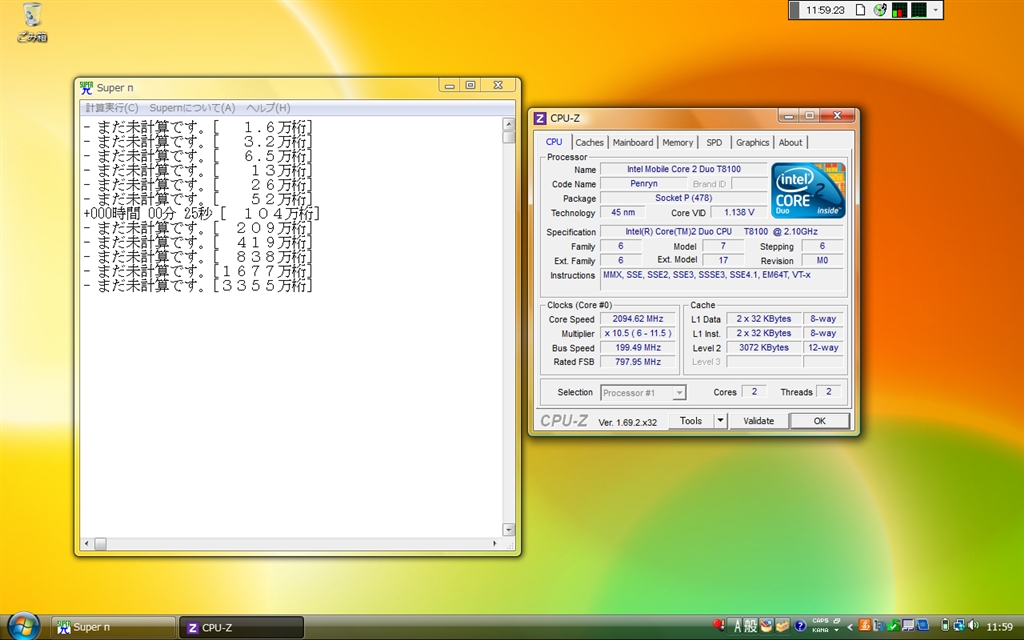Open the Memory tab in CPU-Z

coord(677,142)
